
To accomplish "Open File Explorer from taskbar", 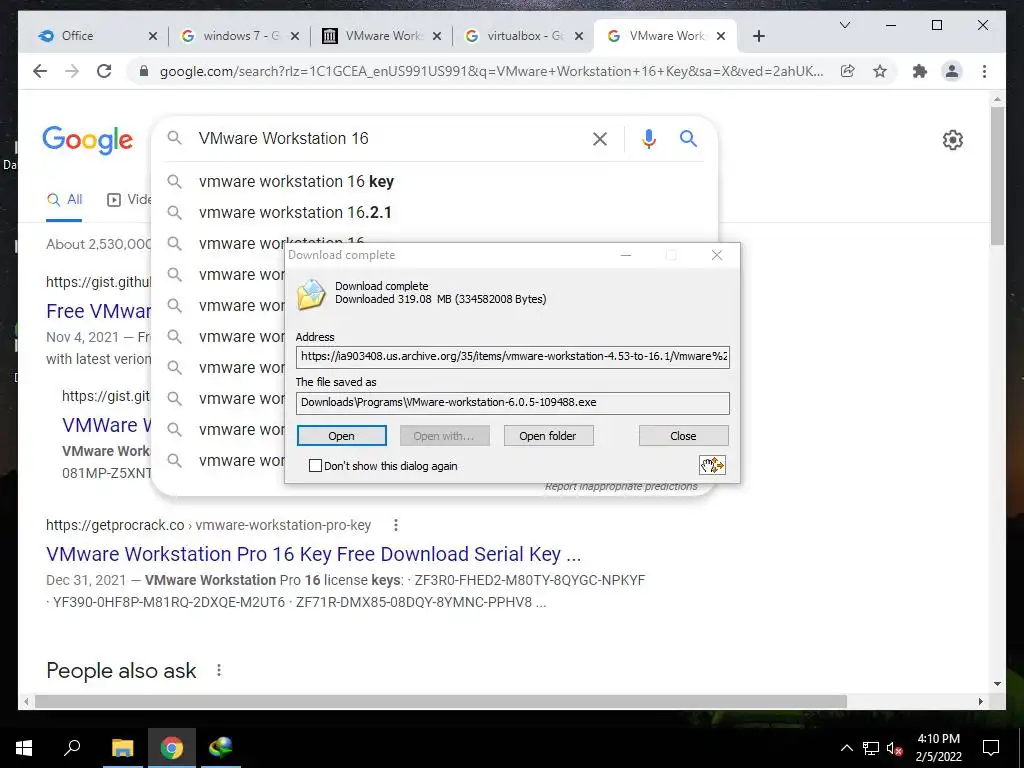I will point(122,748).
